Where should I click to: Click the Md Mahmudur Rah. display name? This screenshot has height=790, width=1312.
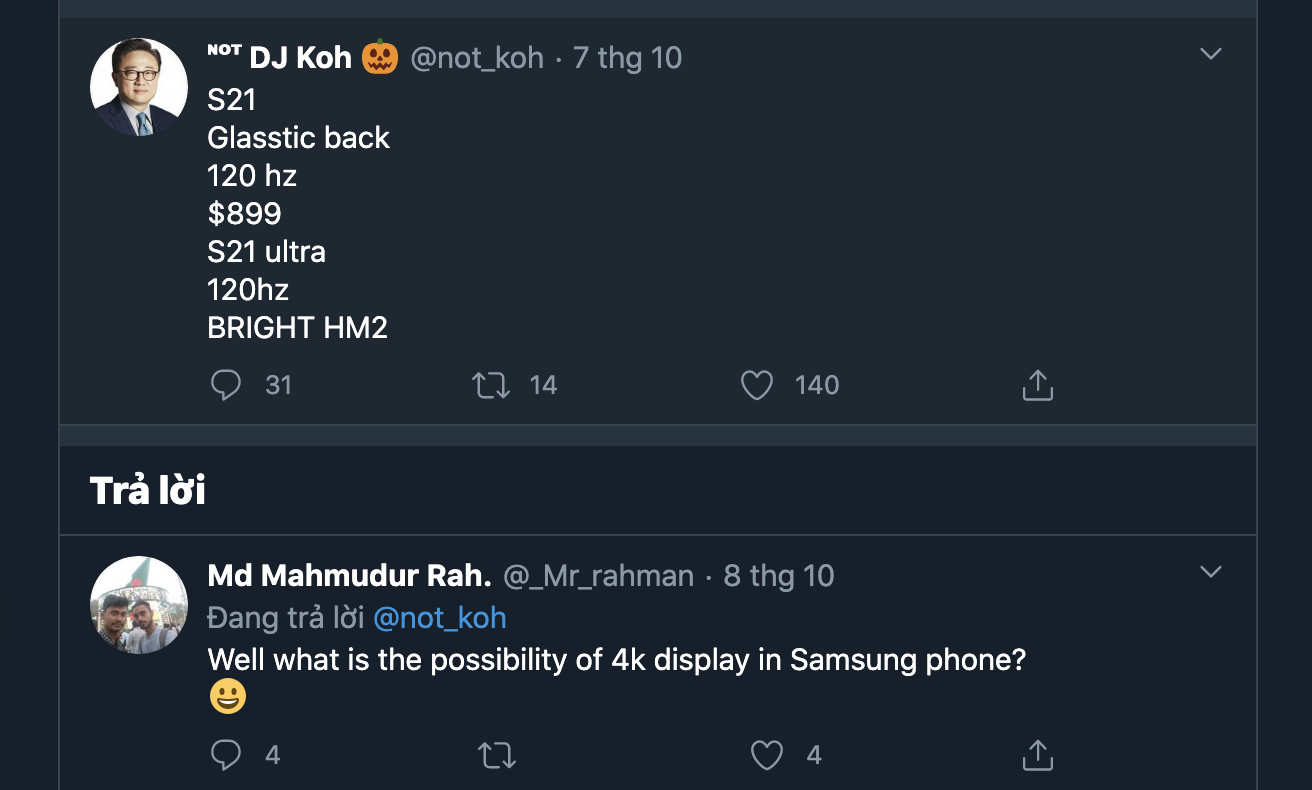[x=349, y=576]
